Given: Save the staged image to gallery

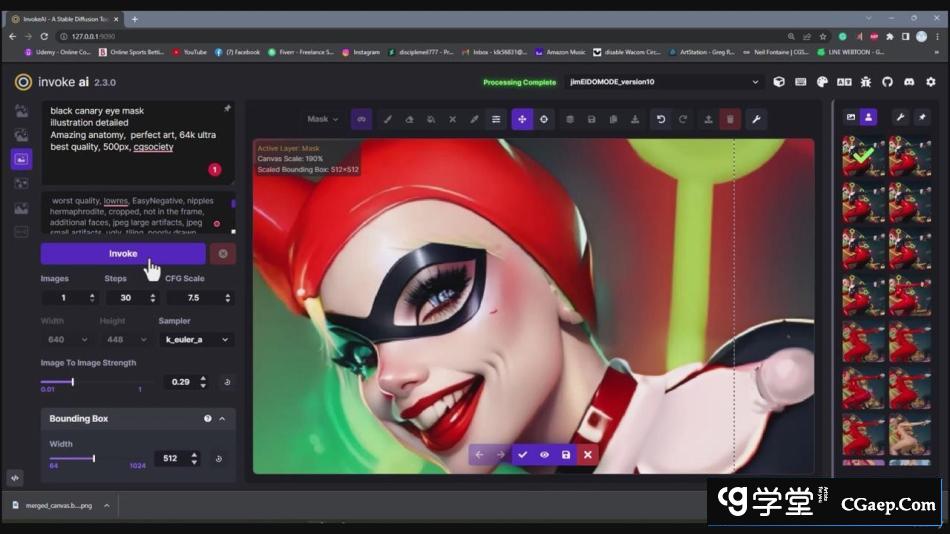Looking at the screenshot, I should point(566,455).
